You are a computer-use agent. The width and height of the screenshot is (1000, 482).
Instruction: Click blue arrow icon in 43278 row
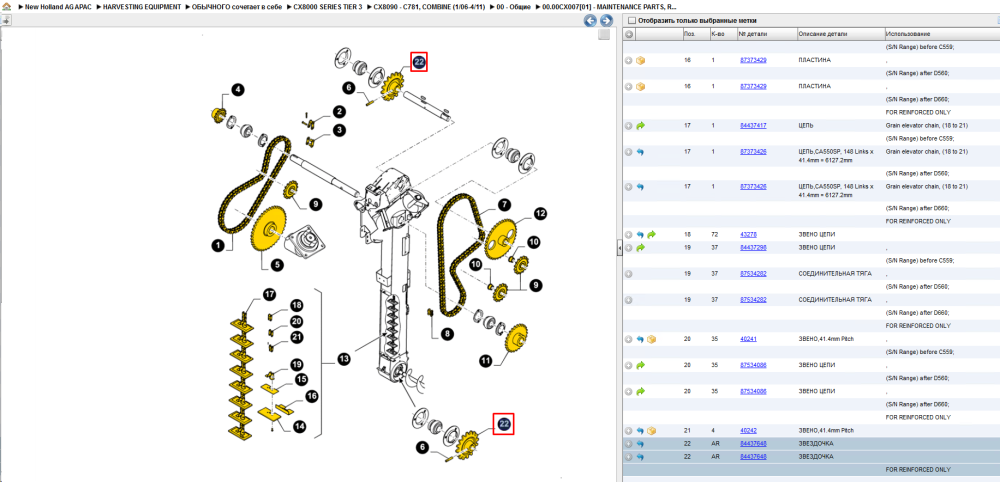[x=641, y=235]
